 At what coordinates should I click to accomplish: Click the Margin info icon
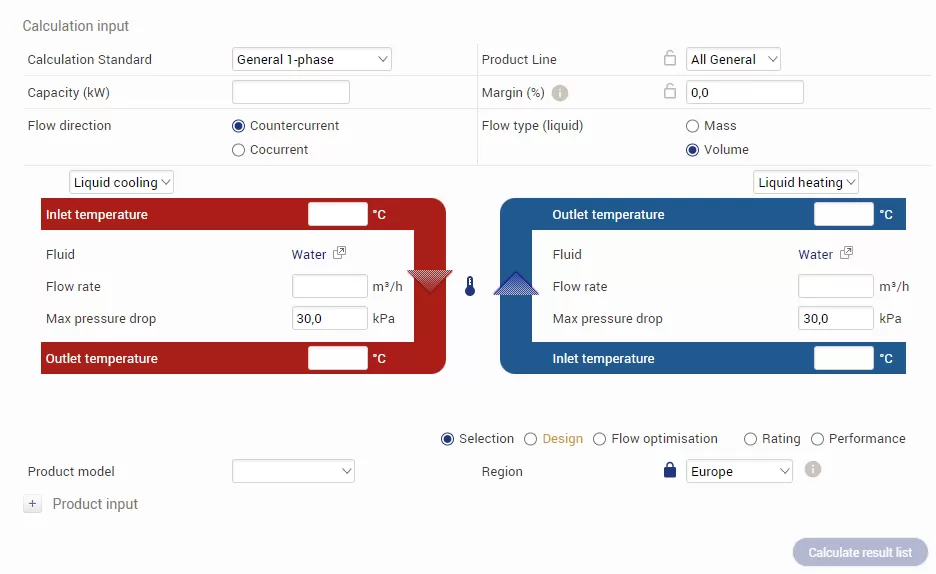coord(560,93)
